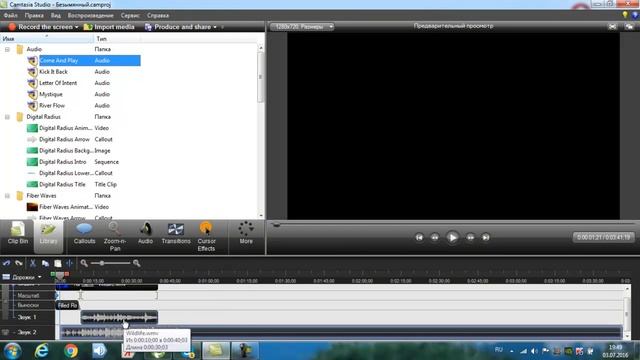Viewport: 640px width, 360px height.
Task: Toggle lock on Звук 2 track
Action: (5, 332)
